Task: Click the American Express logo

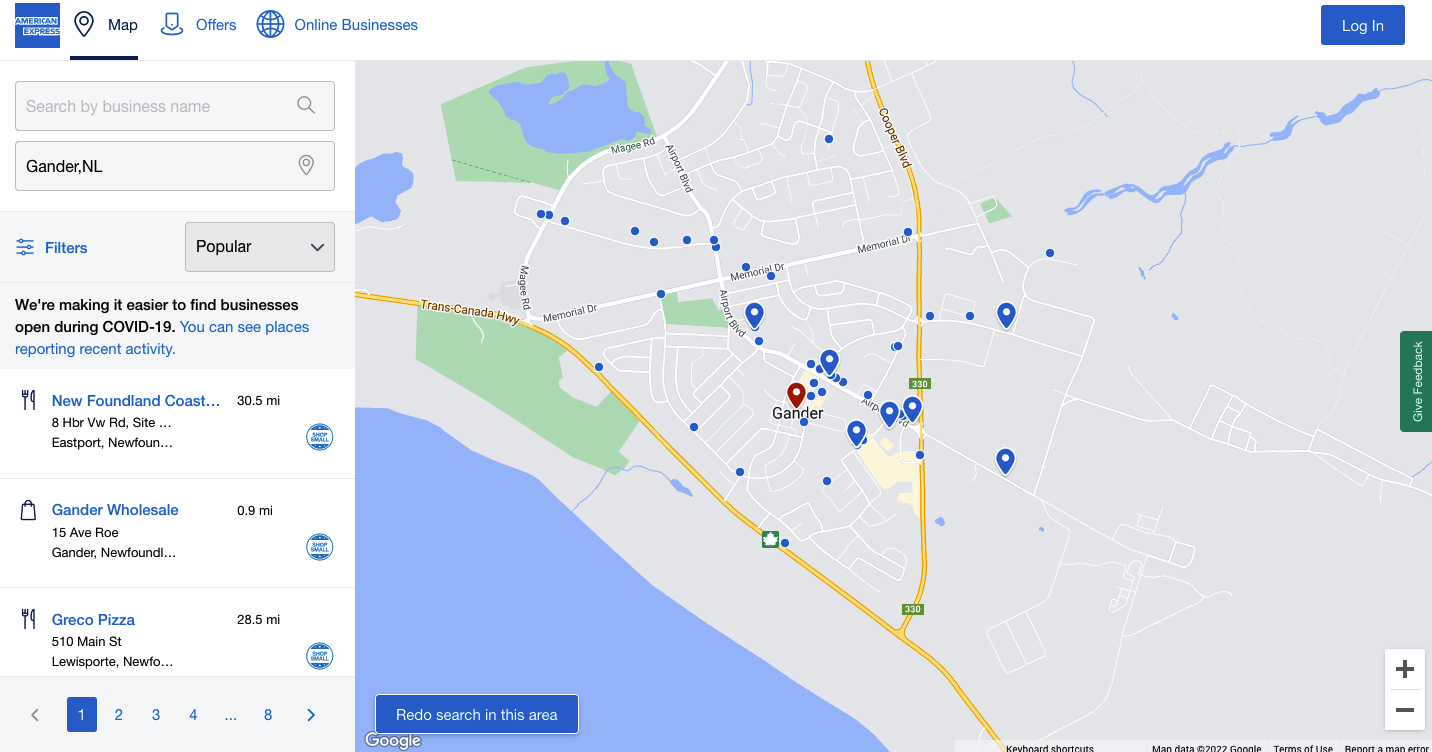Action: pos(37,25)
